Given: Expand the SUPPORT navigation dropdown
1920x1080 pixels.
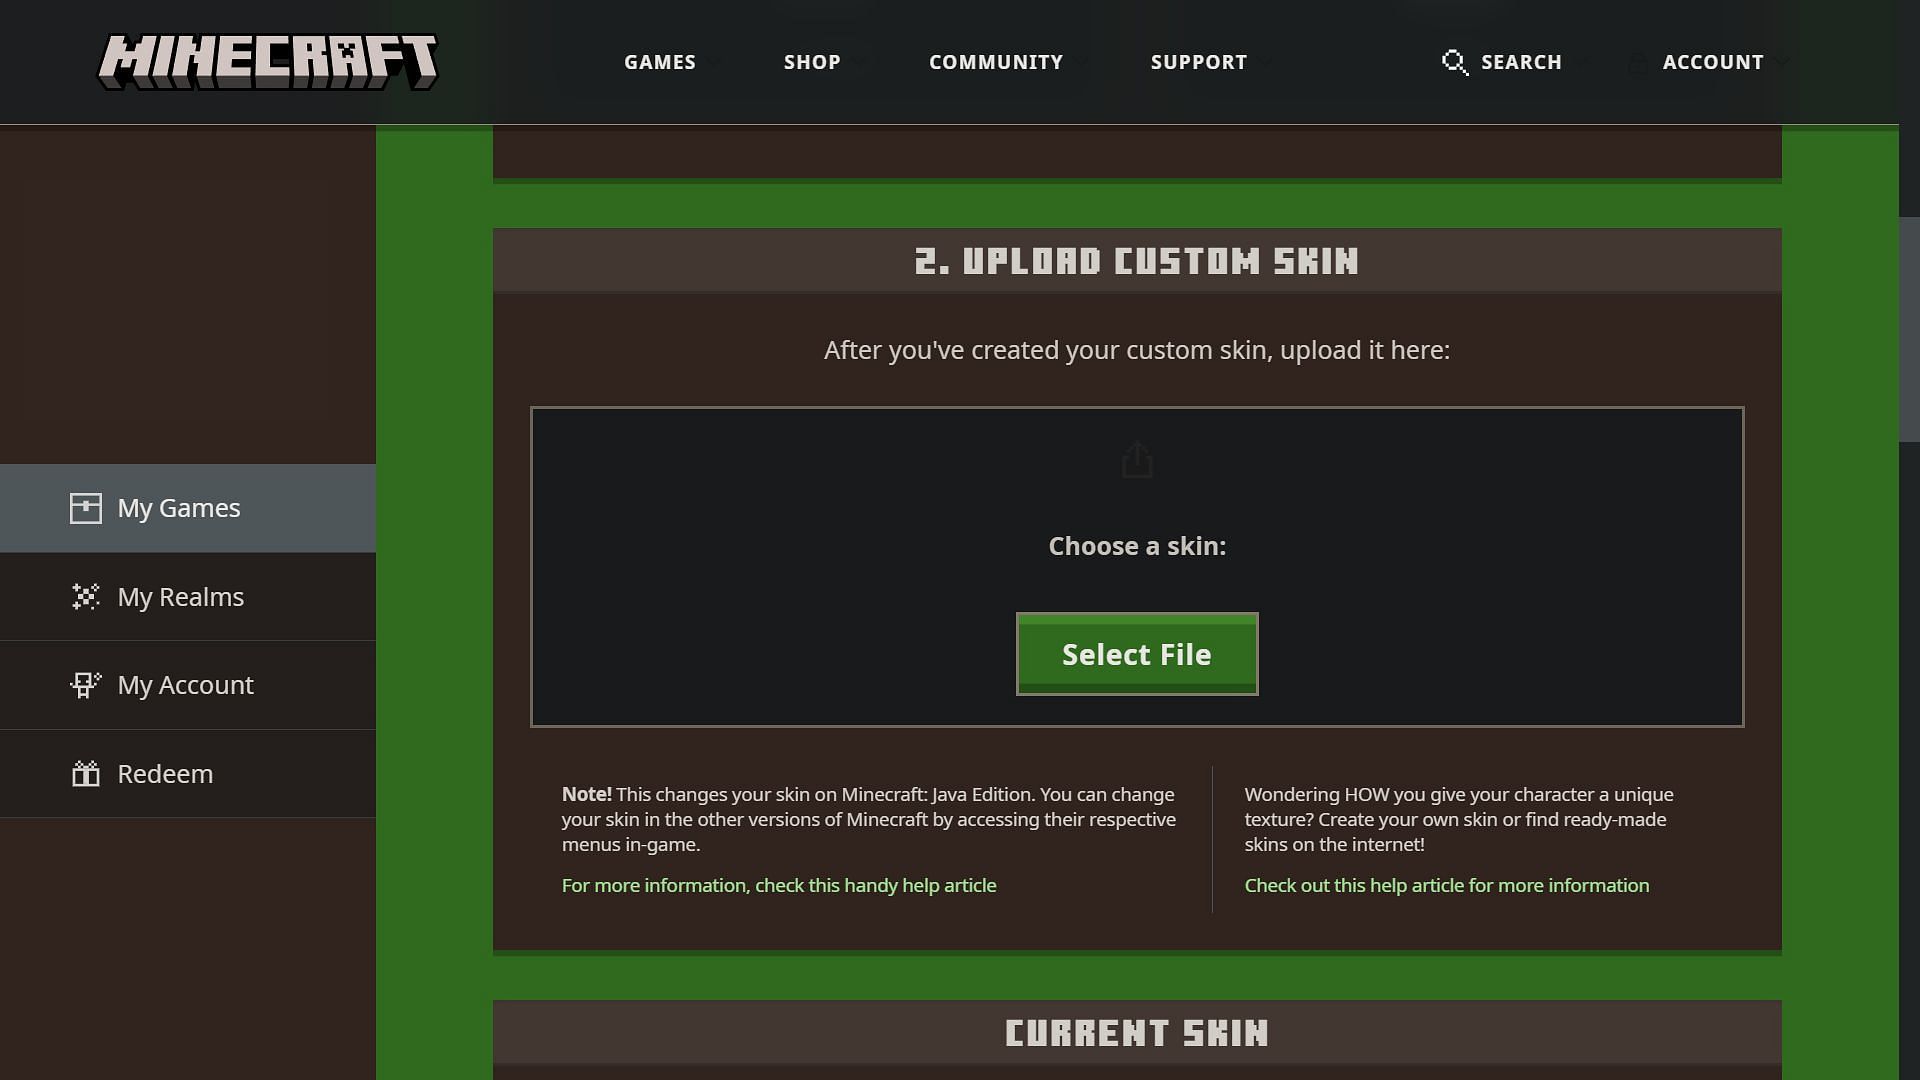Looking at the screenshot, I should pyautogui.click(x=1199, y=62).
